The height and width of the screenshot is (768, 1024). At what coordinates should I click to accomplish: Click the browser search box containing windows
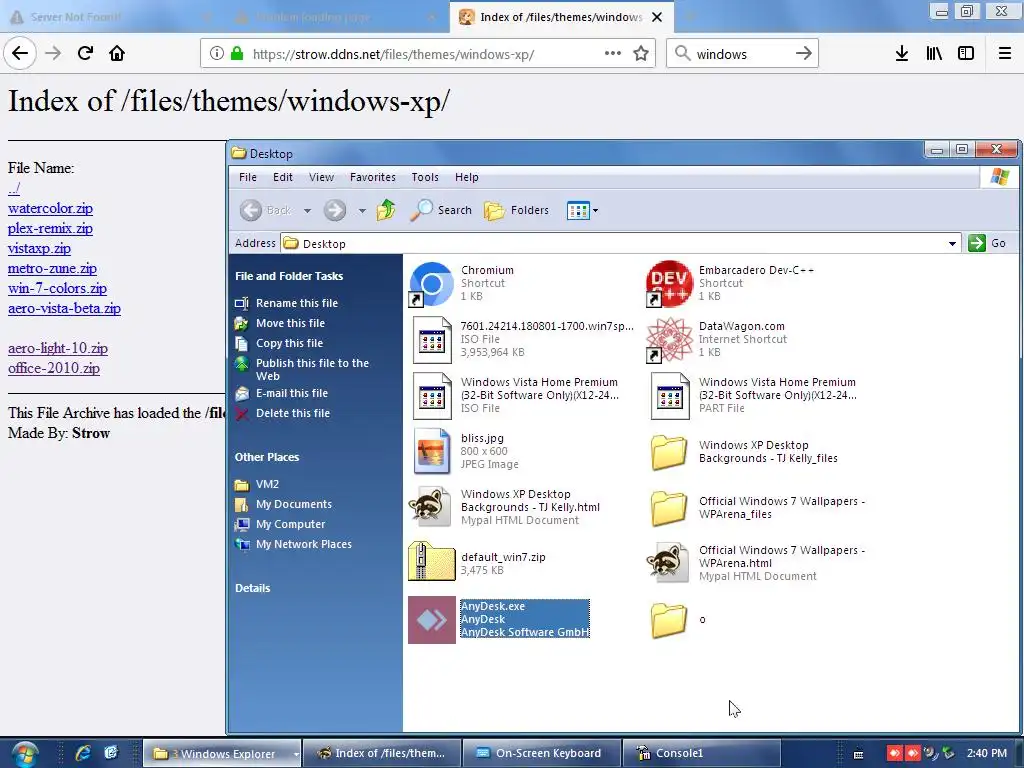tap(741, 54)
